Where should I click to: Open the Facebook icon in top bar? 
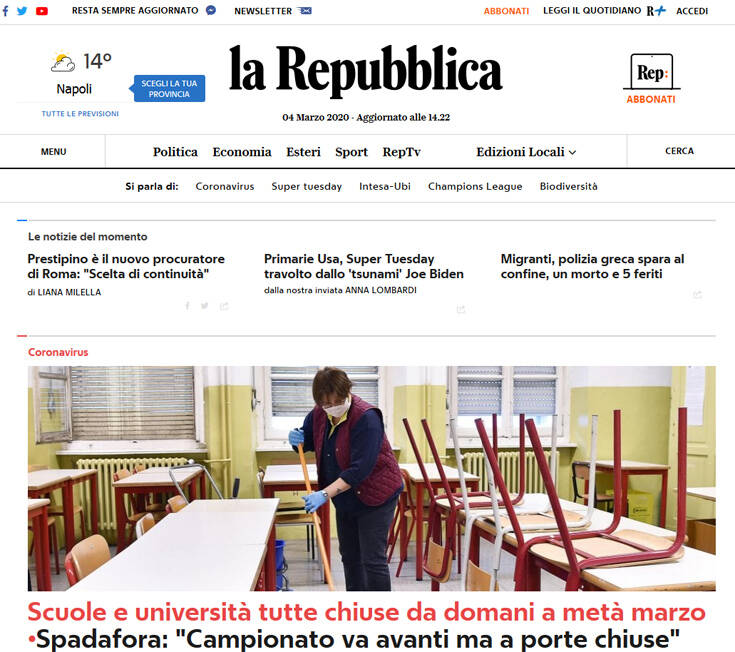tap(5, 11)
